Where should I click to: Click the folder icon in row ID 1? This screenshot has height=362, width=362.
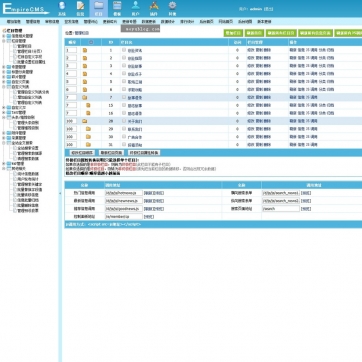click(x=85, y=50)
